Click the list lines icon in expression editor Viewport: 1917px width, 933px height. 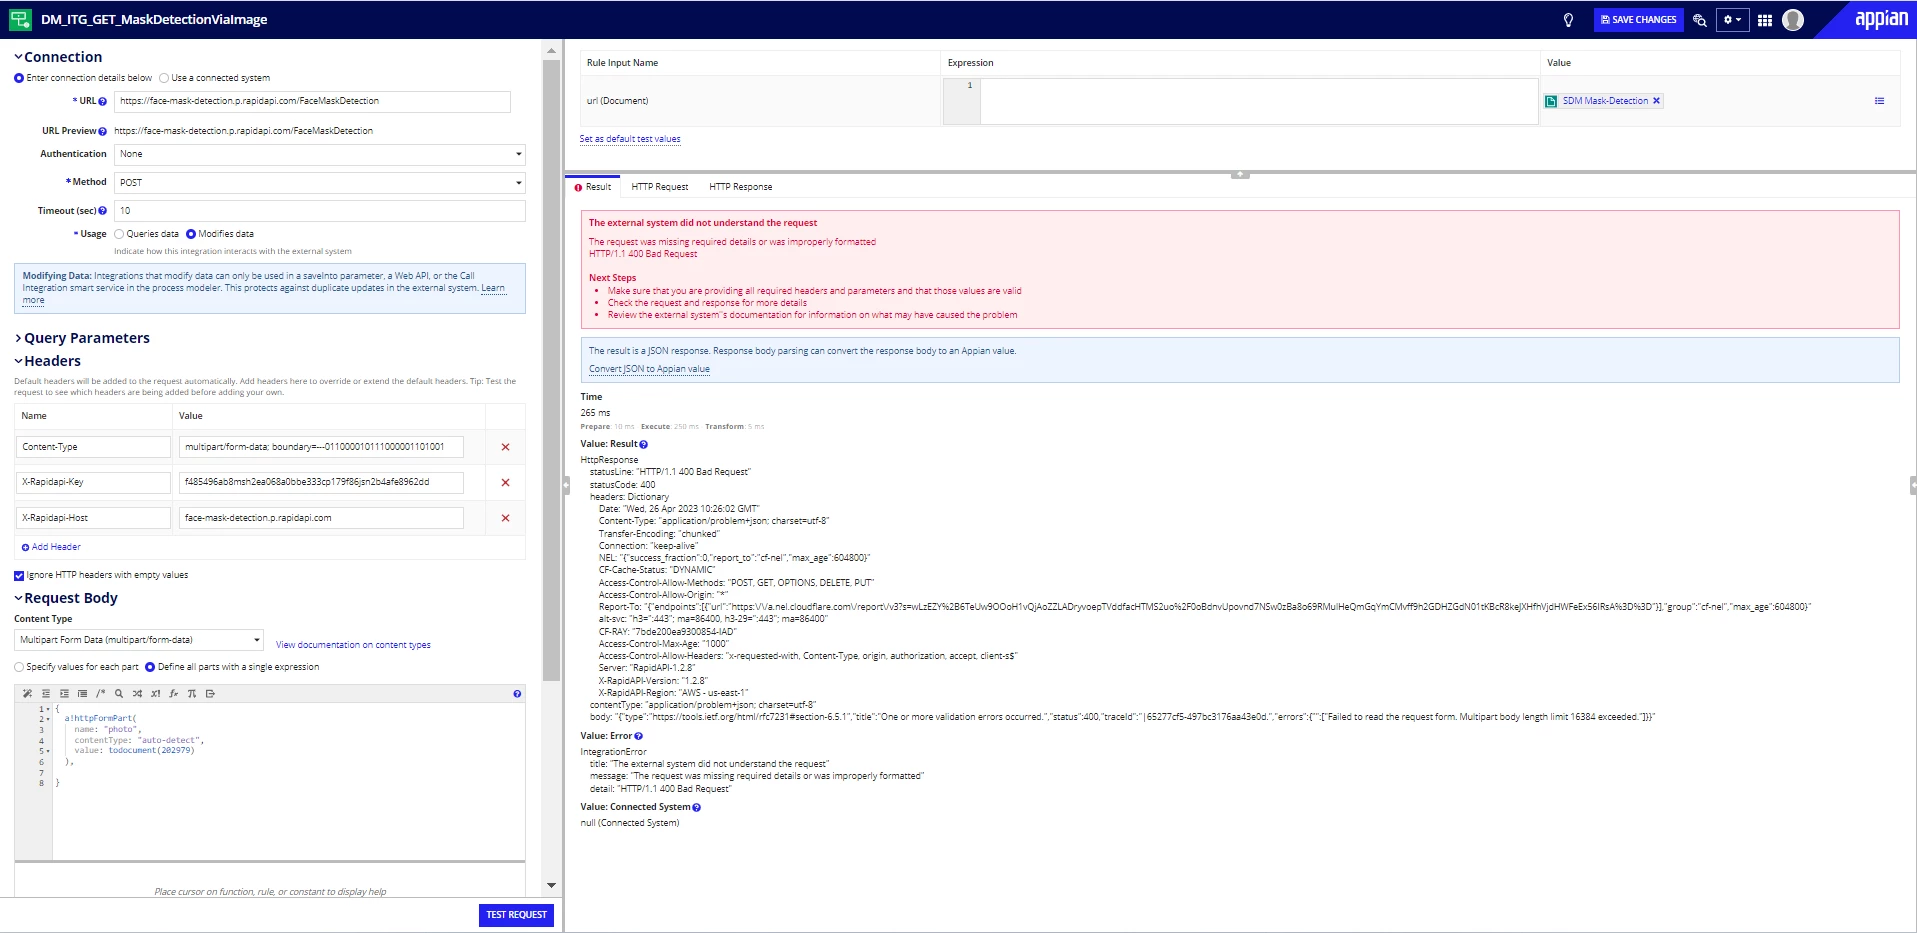pos(82,693)
